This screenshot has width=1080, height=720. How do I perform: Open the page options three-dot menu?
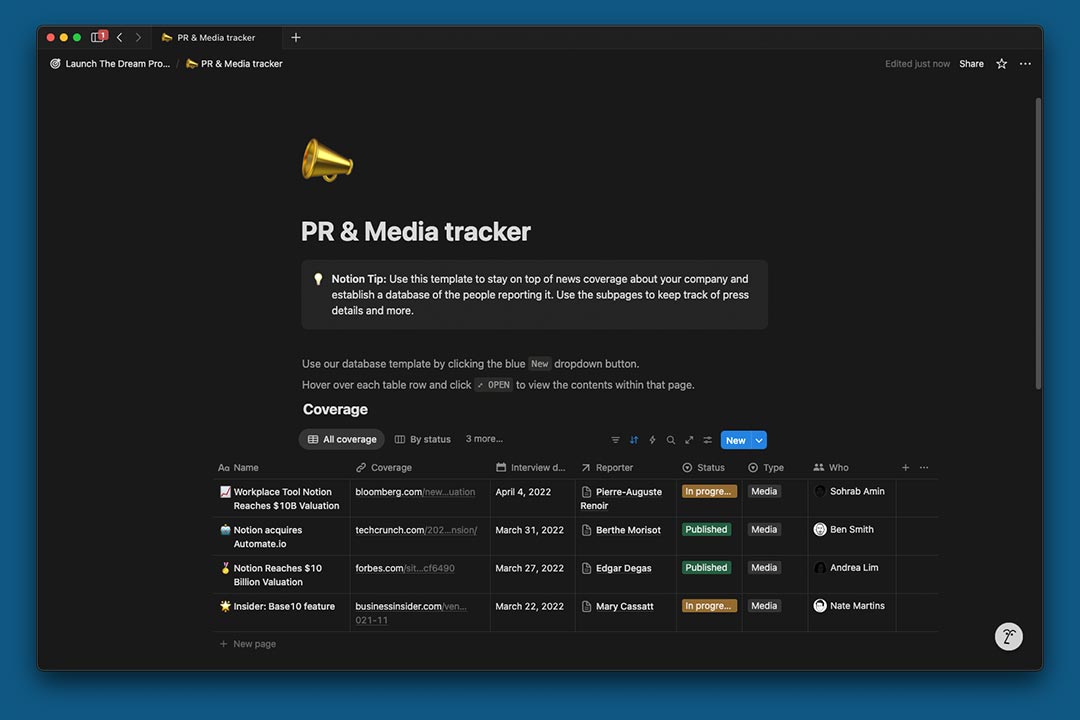[1025, 63]
